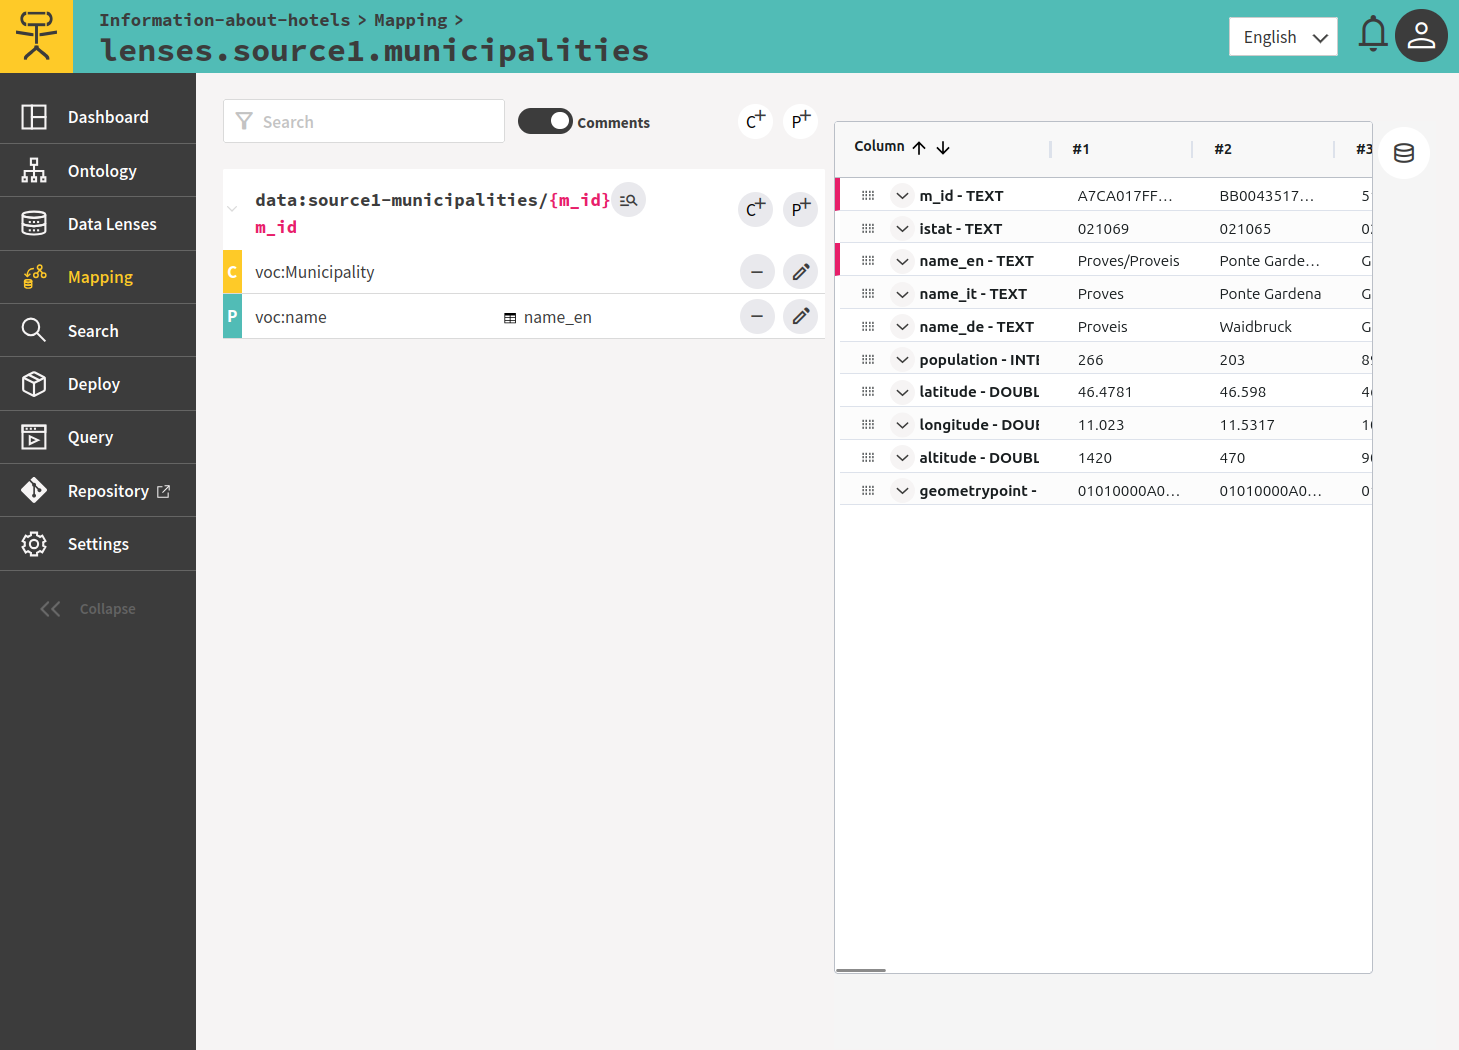
Task: Toggle the Comments switch off
Action: coord(545,122)
